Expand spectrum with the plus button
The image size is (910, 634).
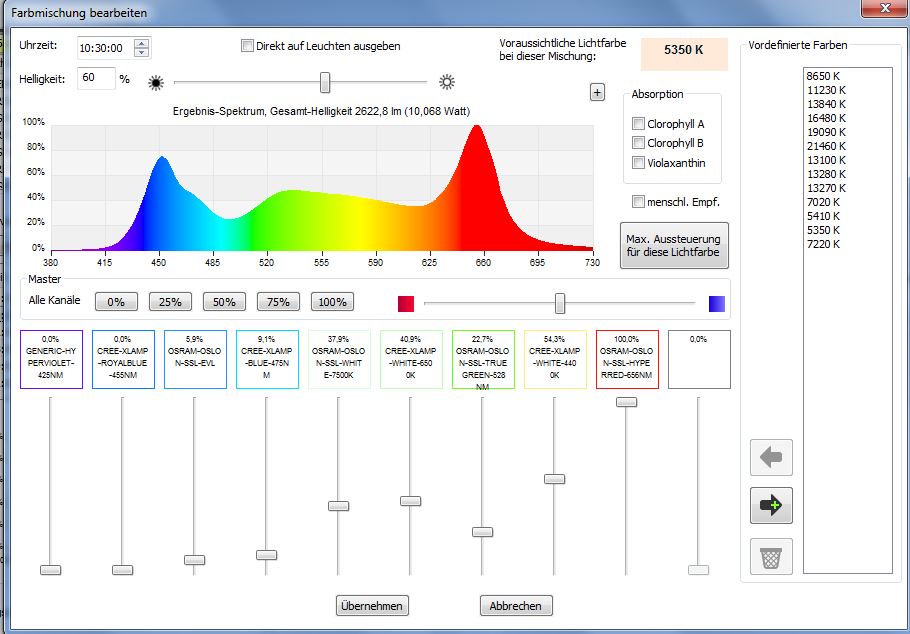point(597,93)
